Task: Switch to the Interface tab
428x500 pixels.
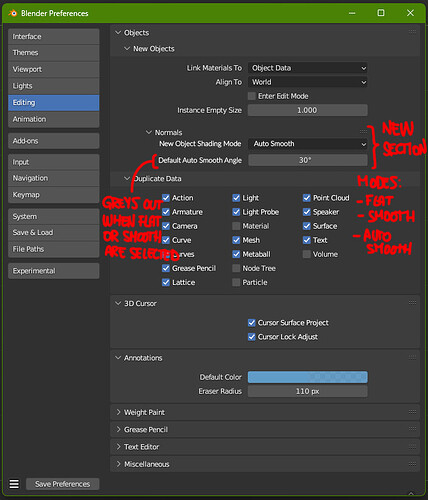Action: [x=54, y=36]
